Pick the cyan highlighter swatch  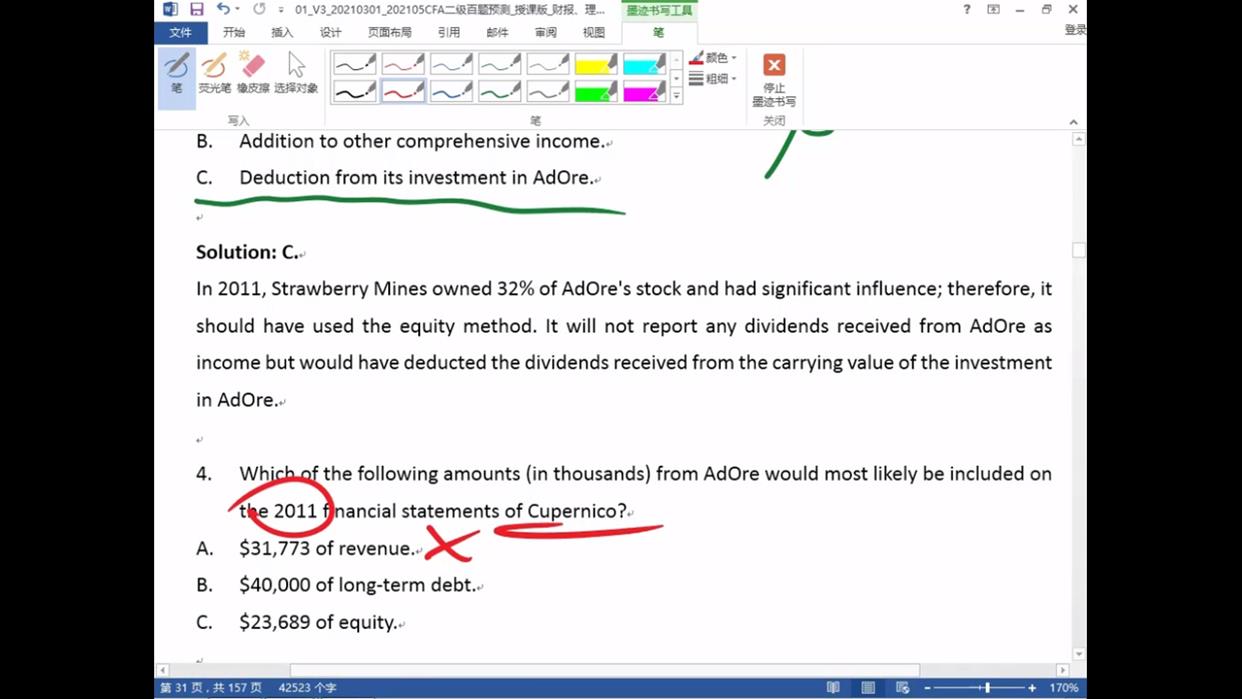coord(643,65)
